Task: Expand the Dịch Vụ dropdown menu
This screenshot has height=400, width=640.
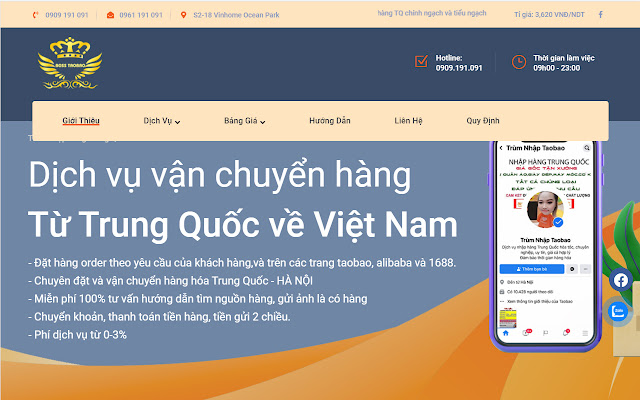Action: coord(162,121)
